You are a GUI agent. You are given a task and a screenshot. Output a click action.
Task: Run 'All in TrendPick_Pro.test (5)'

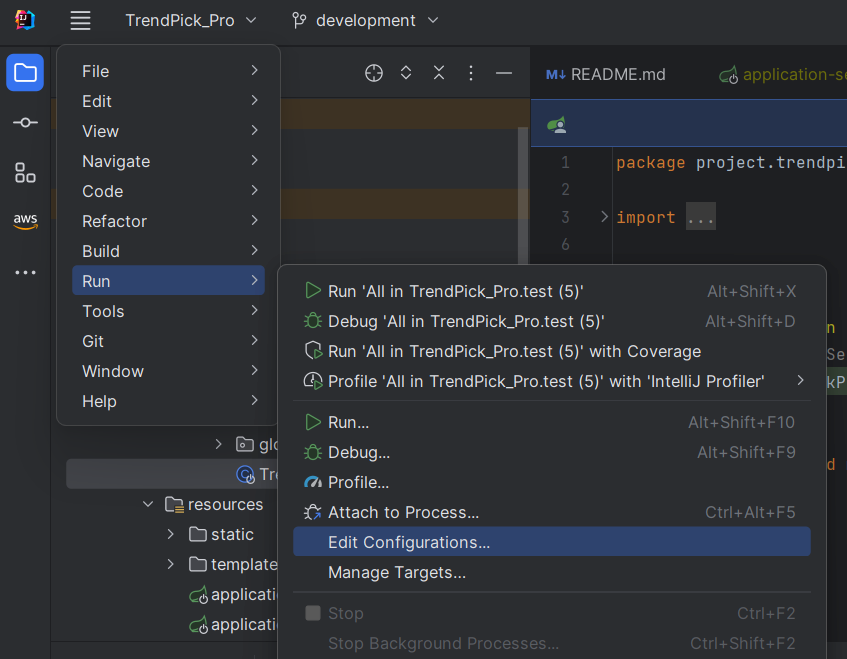(x=552, y=291)
